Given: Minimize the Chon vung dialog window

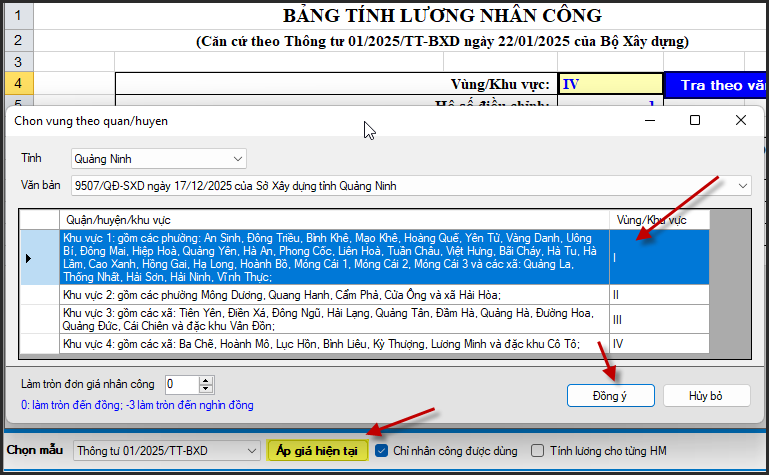Looking at the screenshot, I should tap(649, 120).
